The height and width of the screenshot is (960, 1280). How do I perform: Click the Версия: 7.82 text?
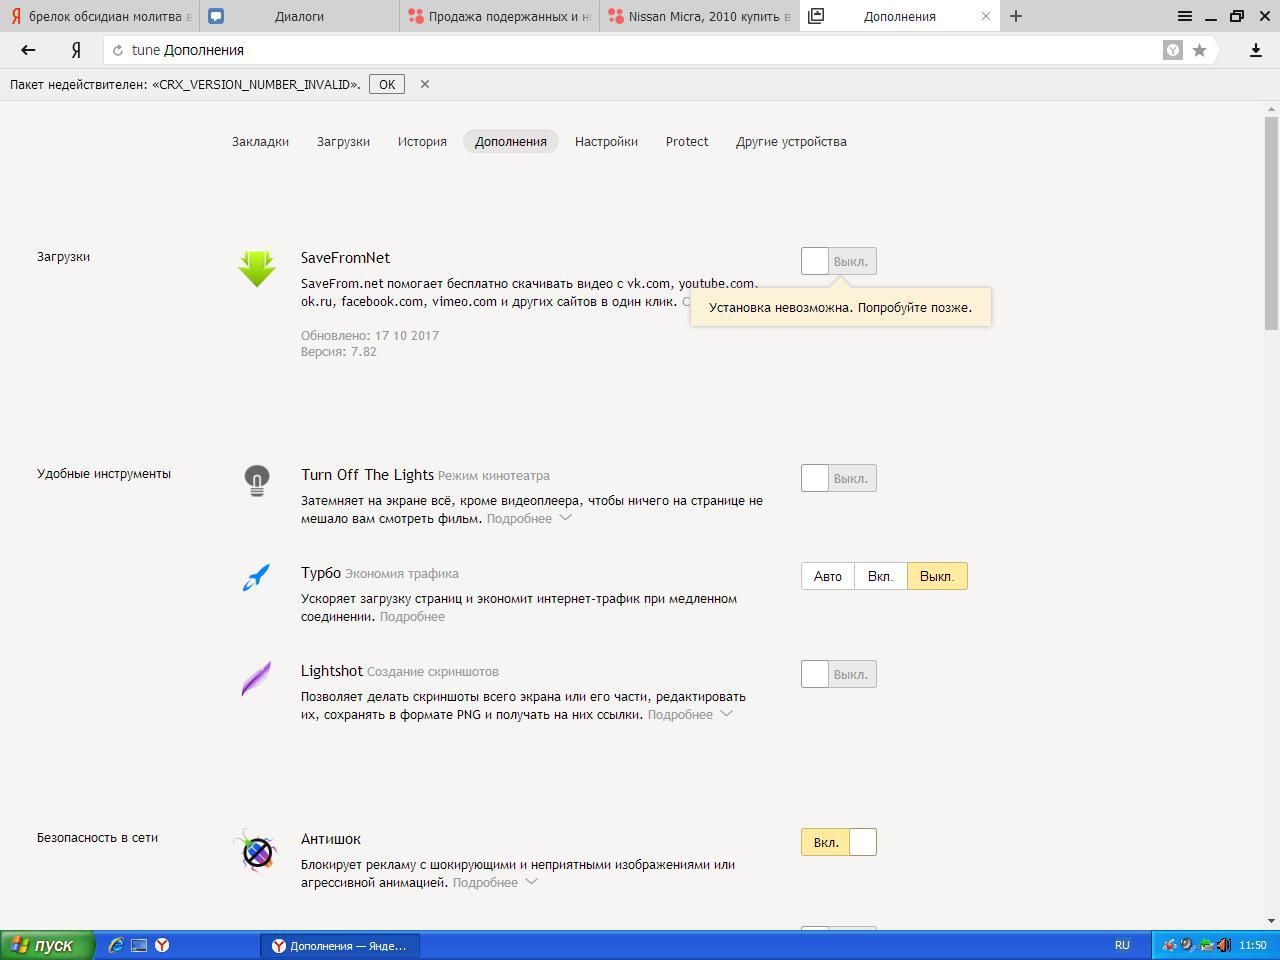(339, 351)
